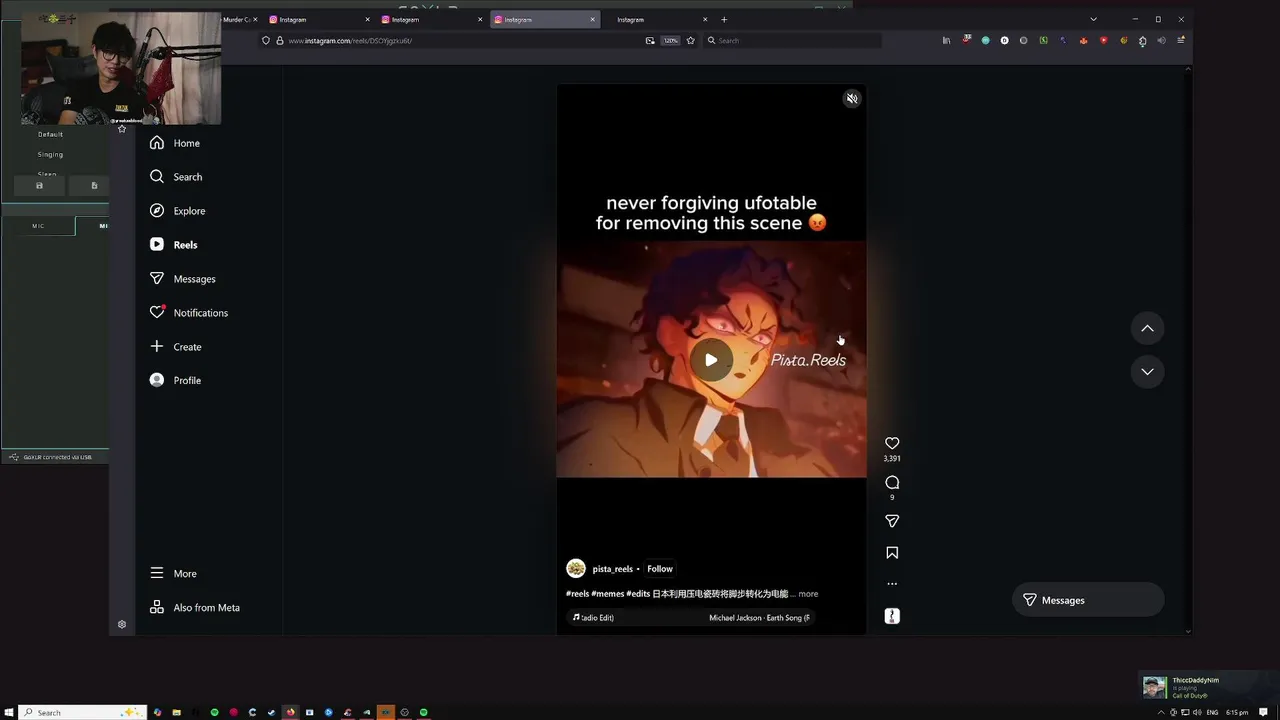
Task: Click pista_reels profile avatar
Action: [576, 569]
